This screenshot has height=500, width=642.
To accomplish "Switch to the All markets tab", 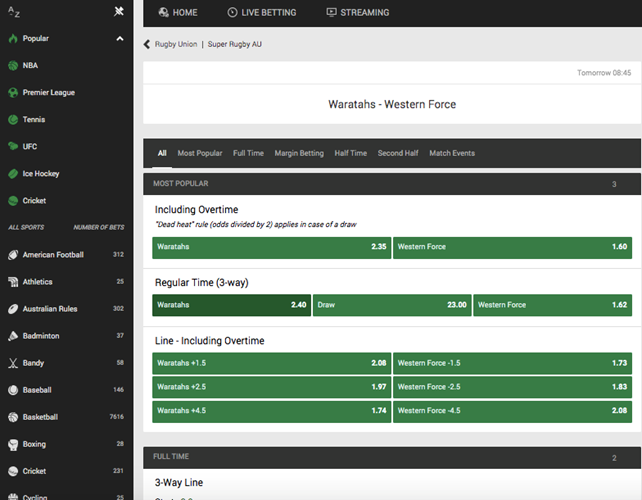I will click(162, 153).
